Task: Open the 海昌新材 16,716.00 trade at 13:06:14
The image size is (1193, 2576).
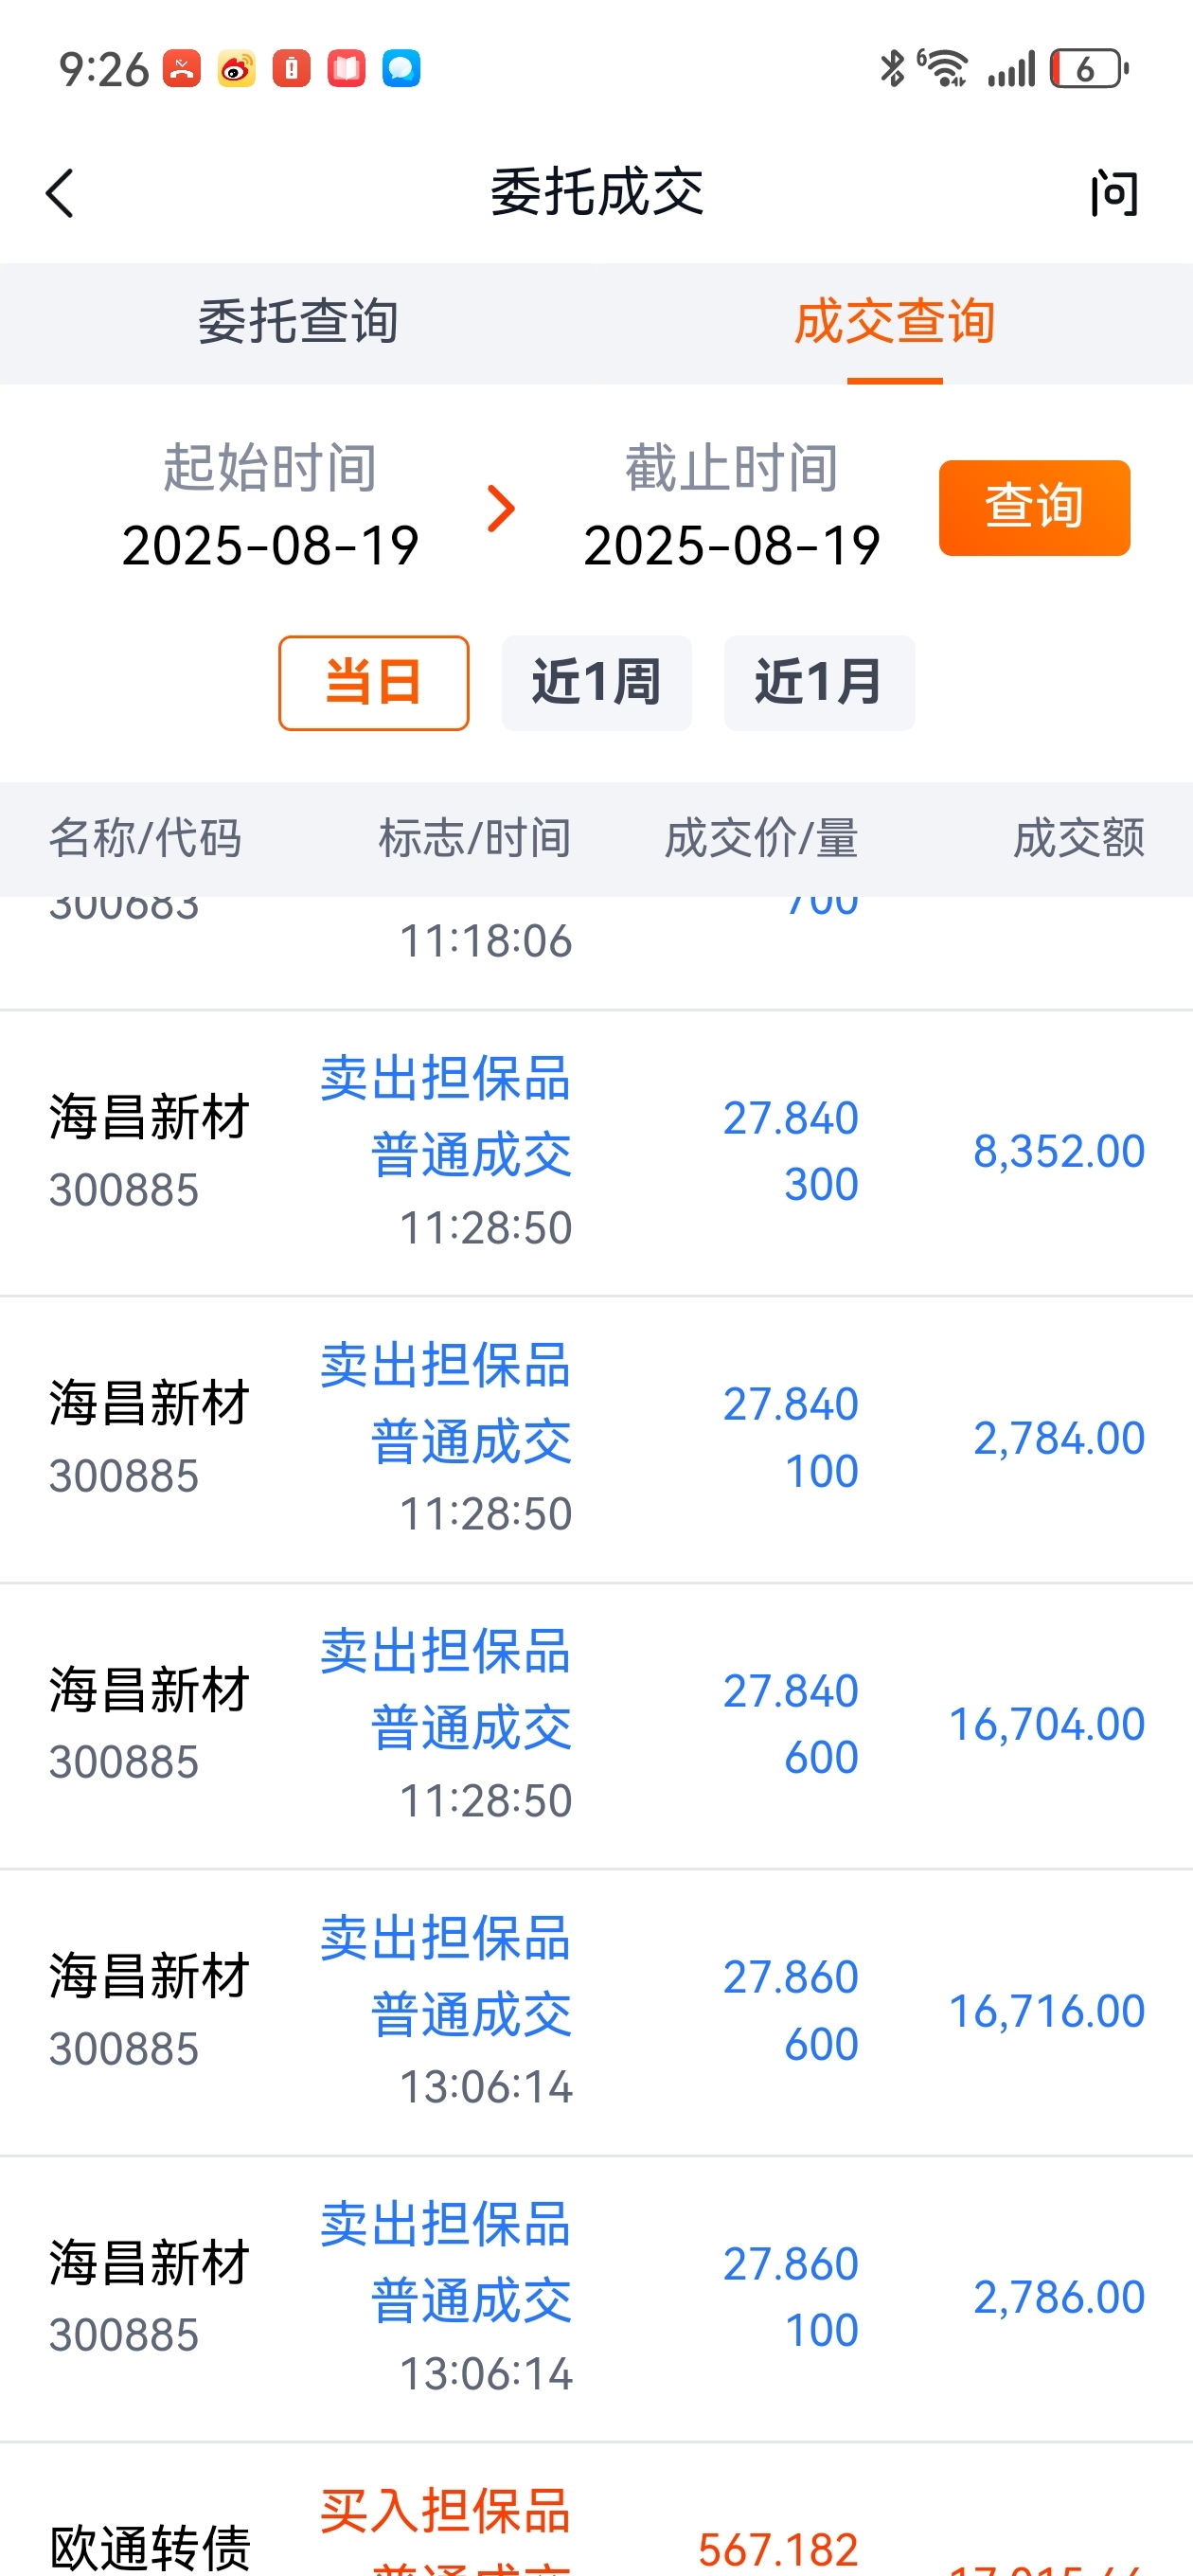Action: click(596, 2012)
